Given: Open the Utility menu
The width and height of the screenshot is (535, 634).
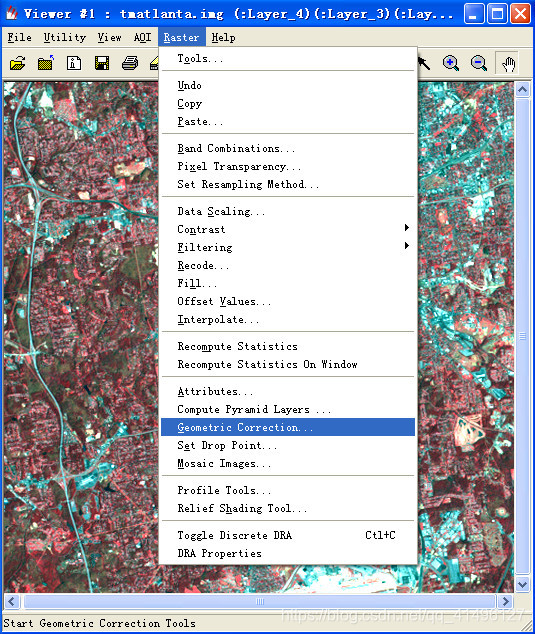Looking at the screenshot, I should (x=65, y=38).
